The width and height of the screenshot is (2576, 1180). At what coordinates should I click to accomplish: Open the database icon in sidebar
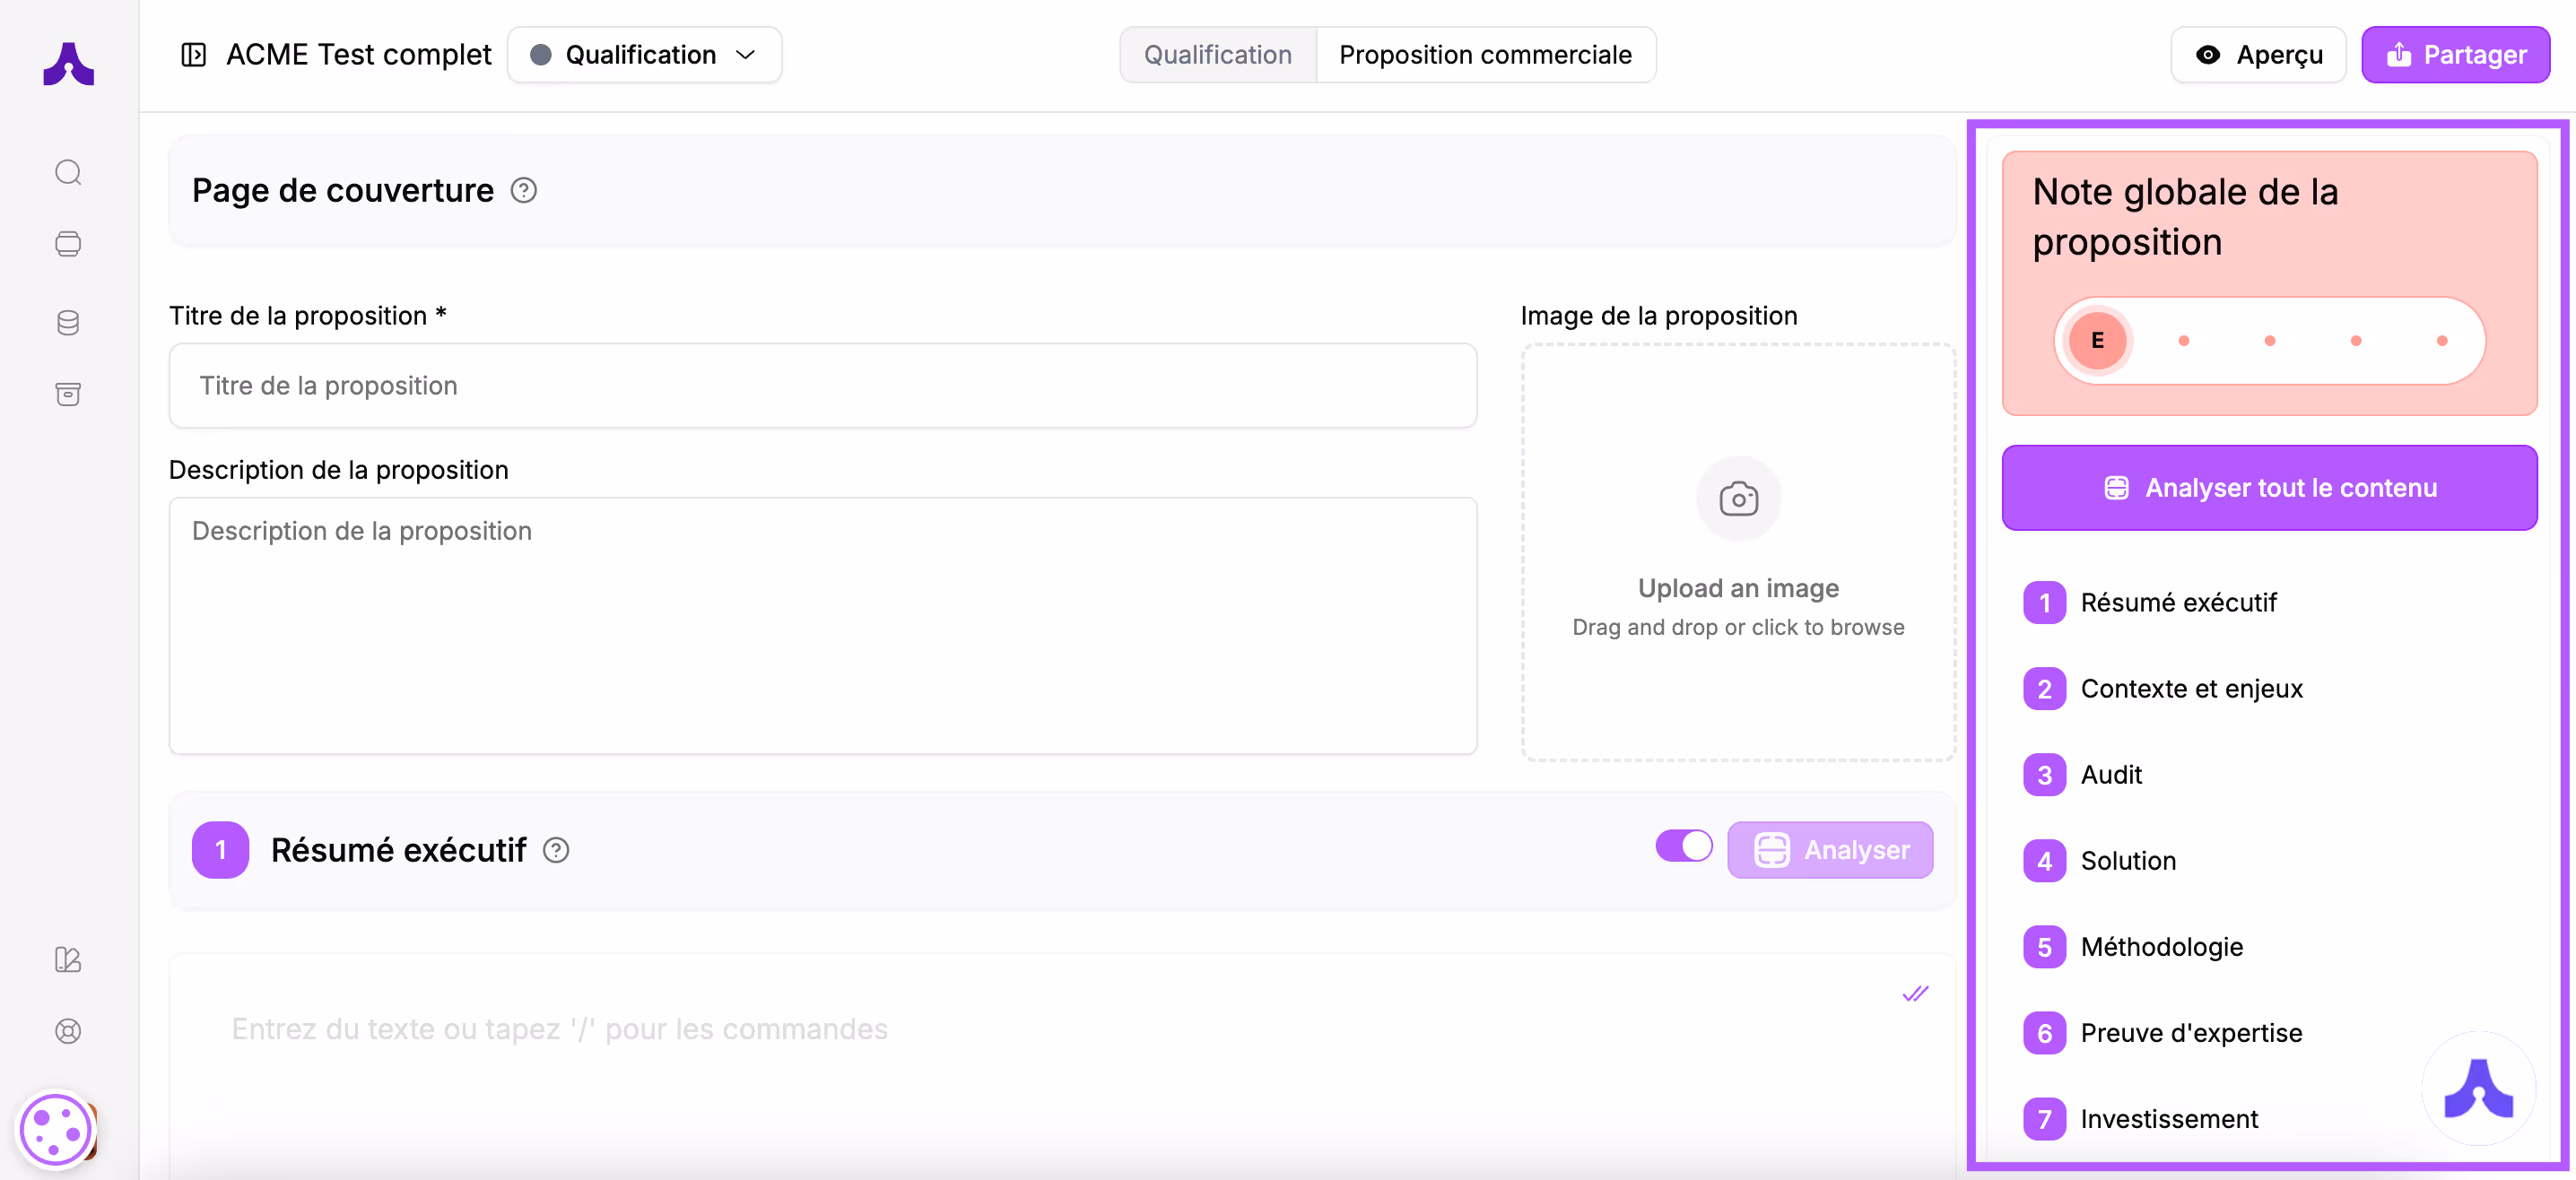coord(68,322)
